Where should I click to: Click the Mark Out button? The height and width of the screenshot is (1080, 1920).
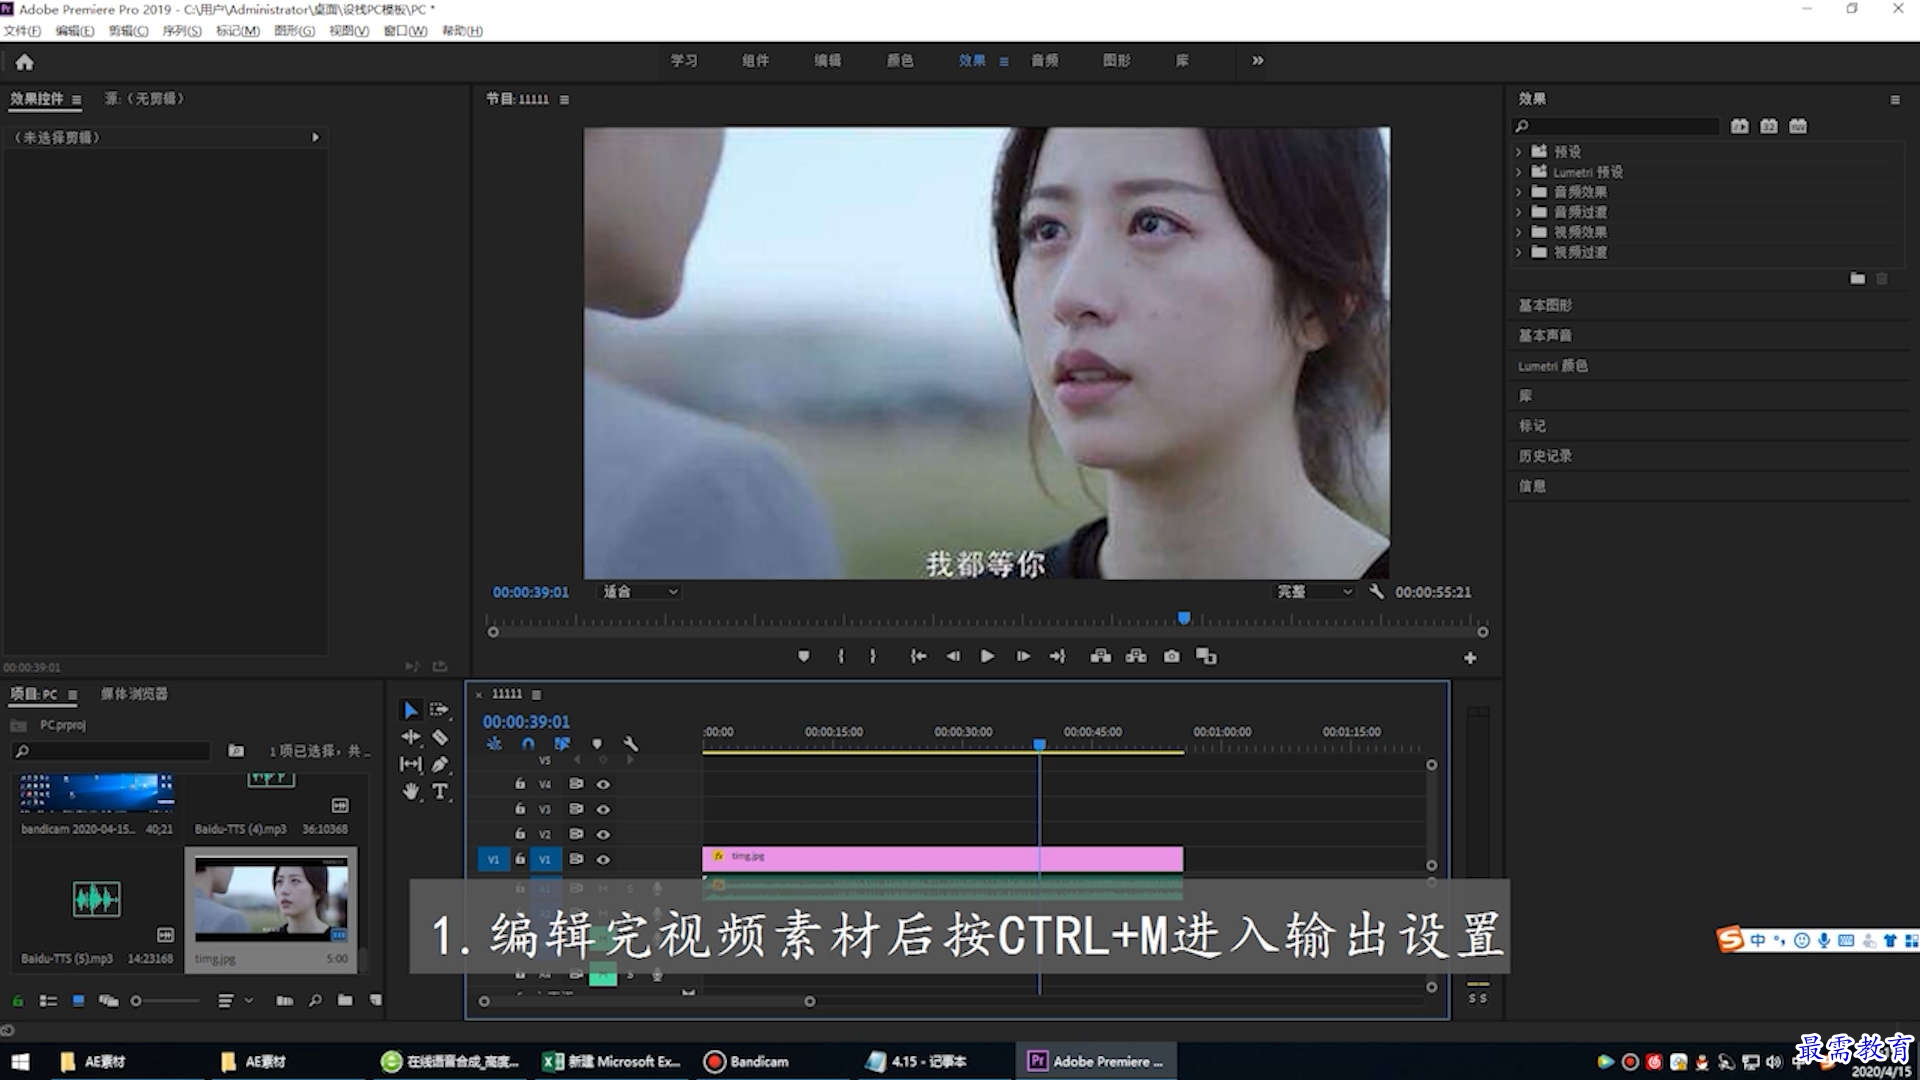pos(873,656)
